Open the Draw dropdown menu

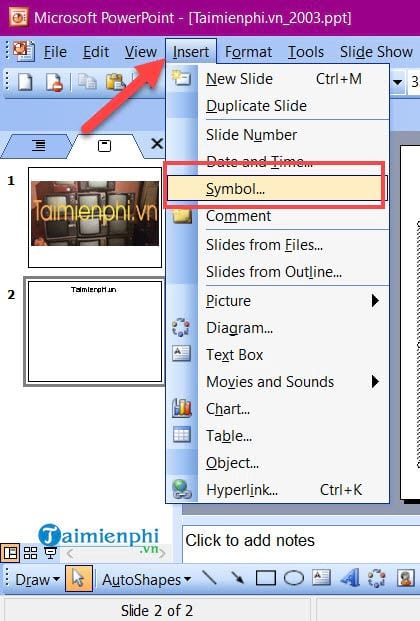(38, 579)
